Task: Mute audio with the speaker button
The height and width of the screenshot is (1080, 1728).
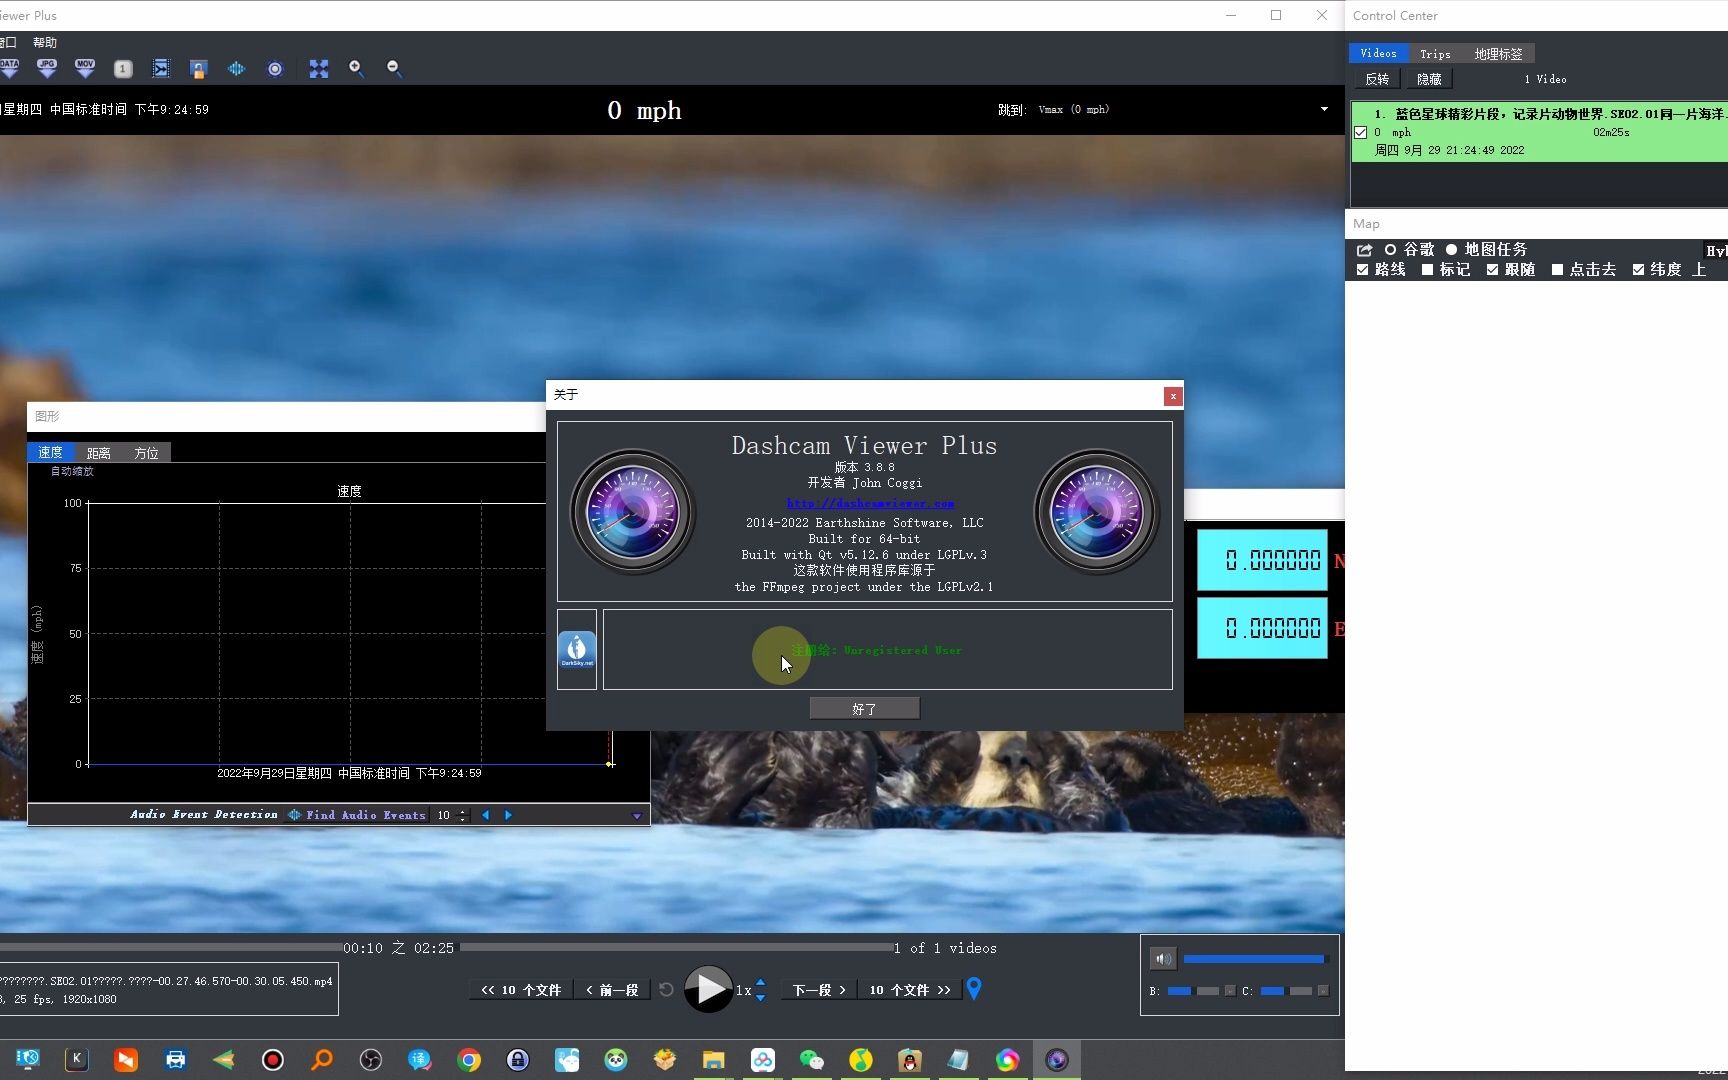Action: [1163, 959]
